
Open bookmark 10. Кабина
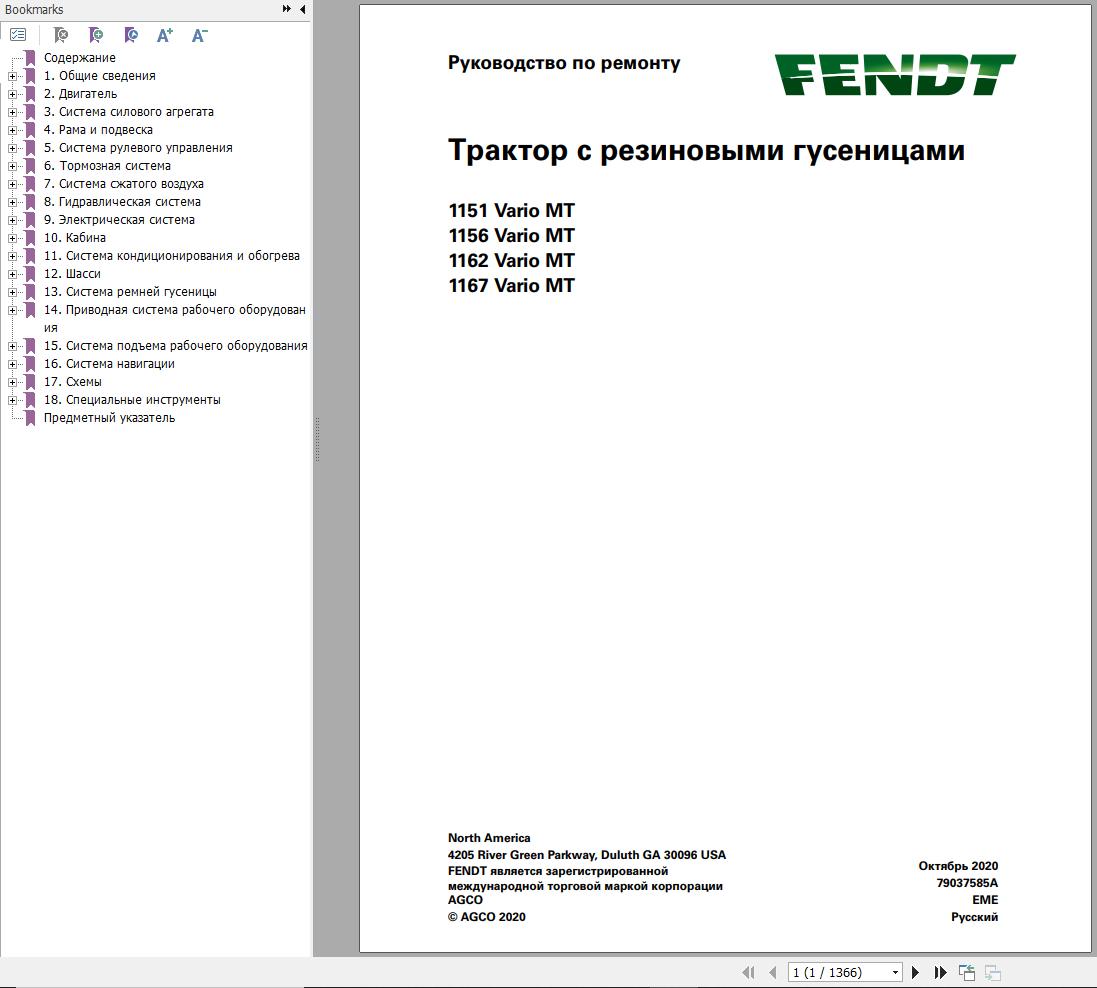(x=75, y=238)
